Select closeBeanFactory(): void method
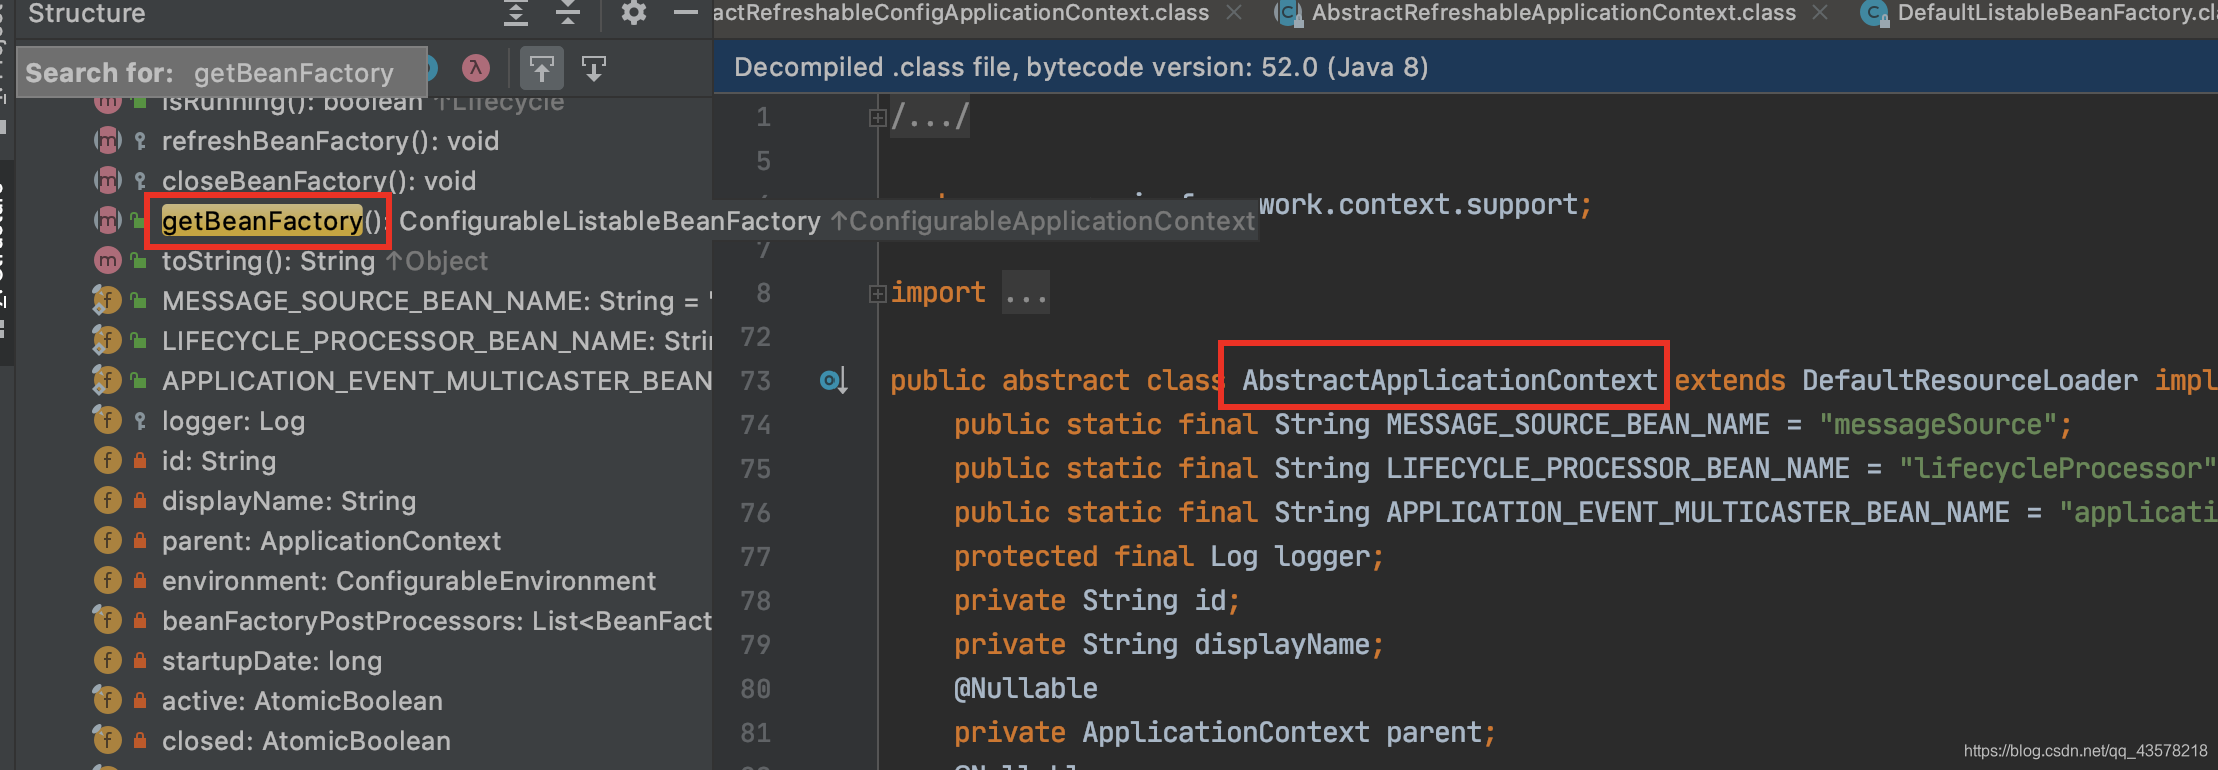Image resolution: width=2218 pixels, height=770 pixels. coord(319,181)
